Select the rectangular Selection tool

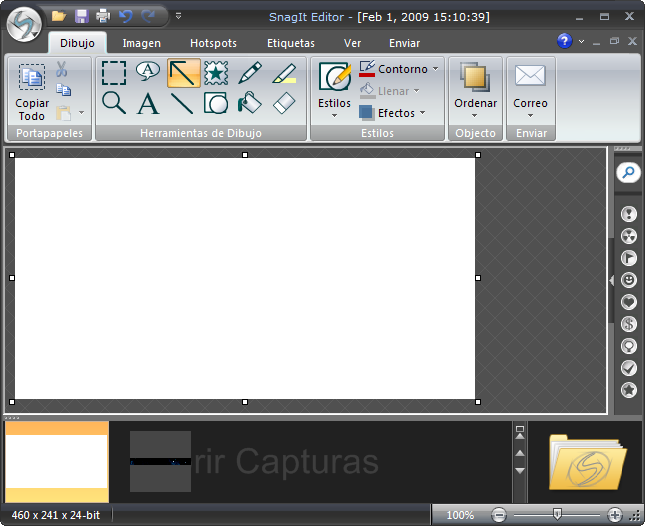tap(114, 72)
